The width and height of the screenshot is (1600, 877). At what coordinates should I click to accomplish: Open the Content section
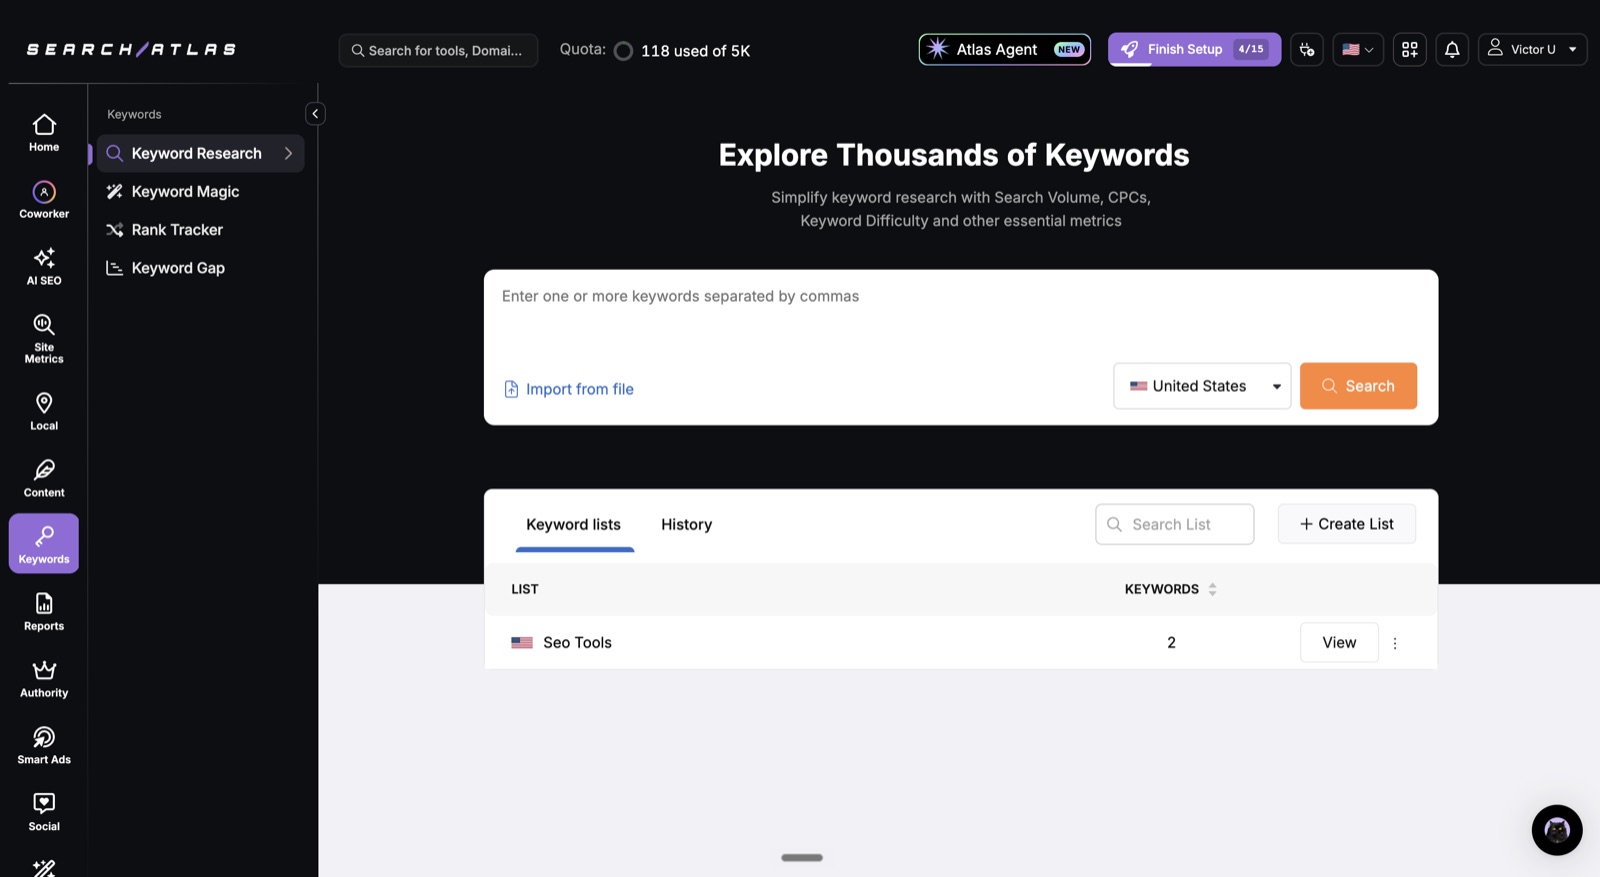click(44, 479)
